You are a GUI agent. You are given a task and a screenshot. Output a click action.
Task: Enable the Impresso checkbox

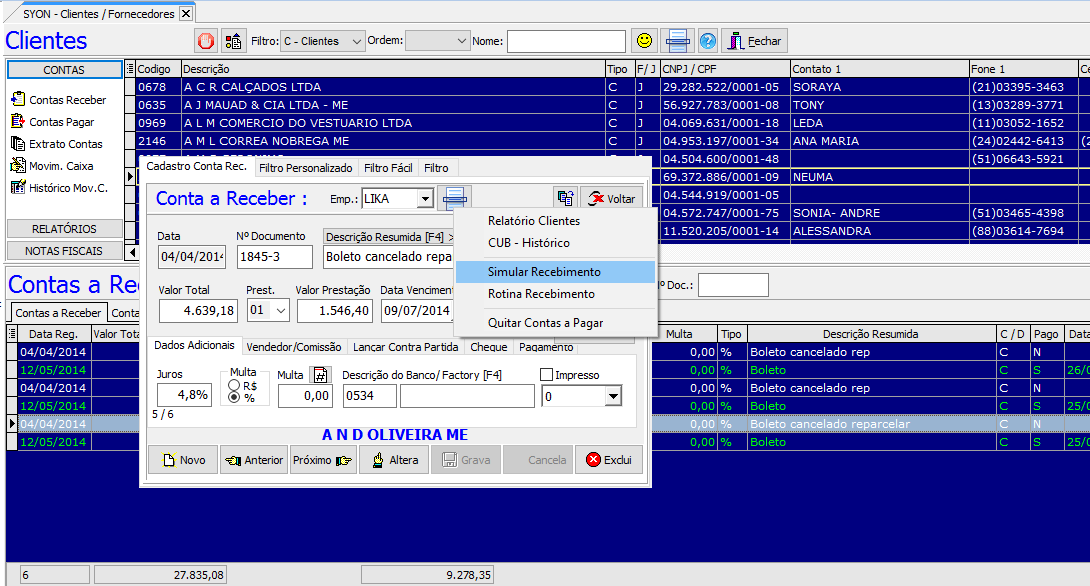pos(547,375)
